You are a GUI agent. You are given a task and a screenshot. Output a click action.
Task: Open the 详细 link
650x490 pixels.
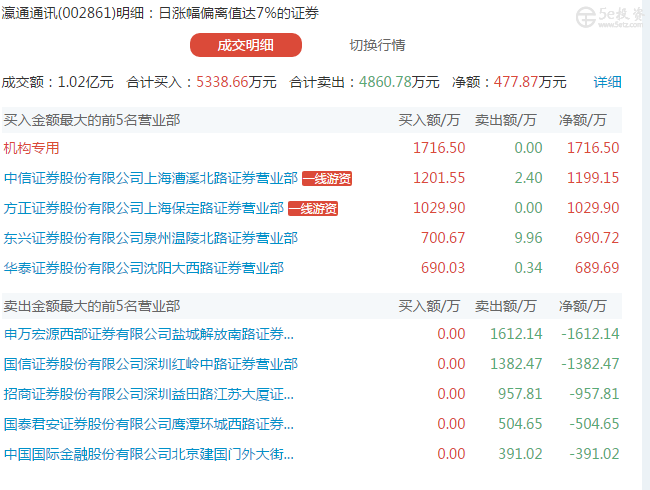(x=607, y=82)
